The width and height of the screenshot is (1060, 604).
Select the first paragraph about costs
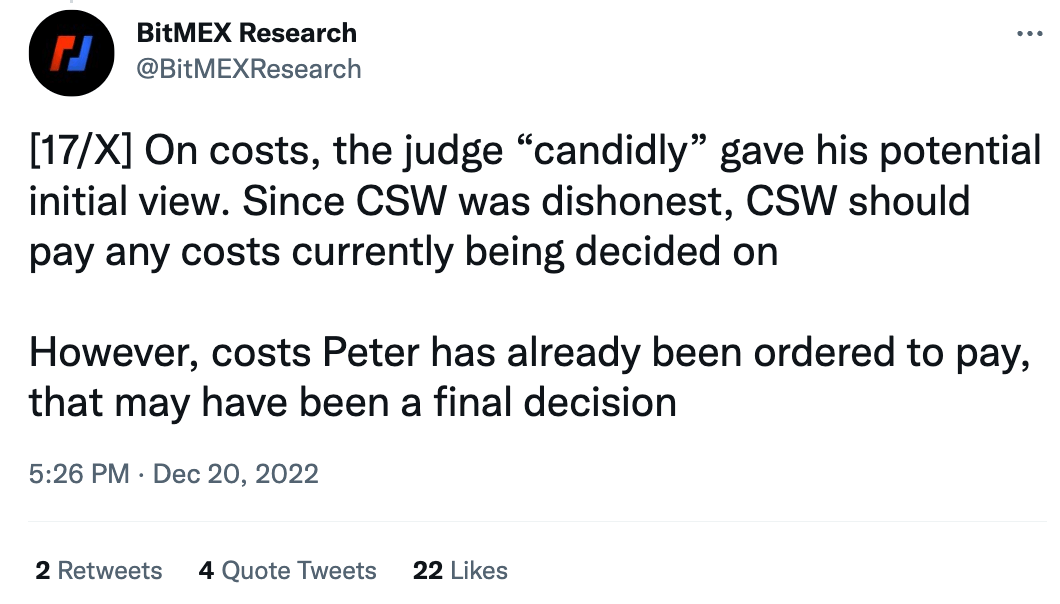[534, 201]
